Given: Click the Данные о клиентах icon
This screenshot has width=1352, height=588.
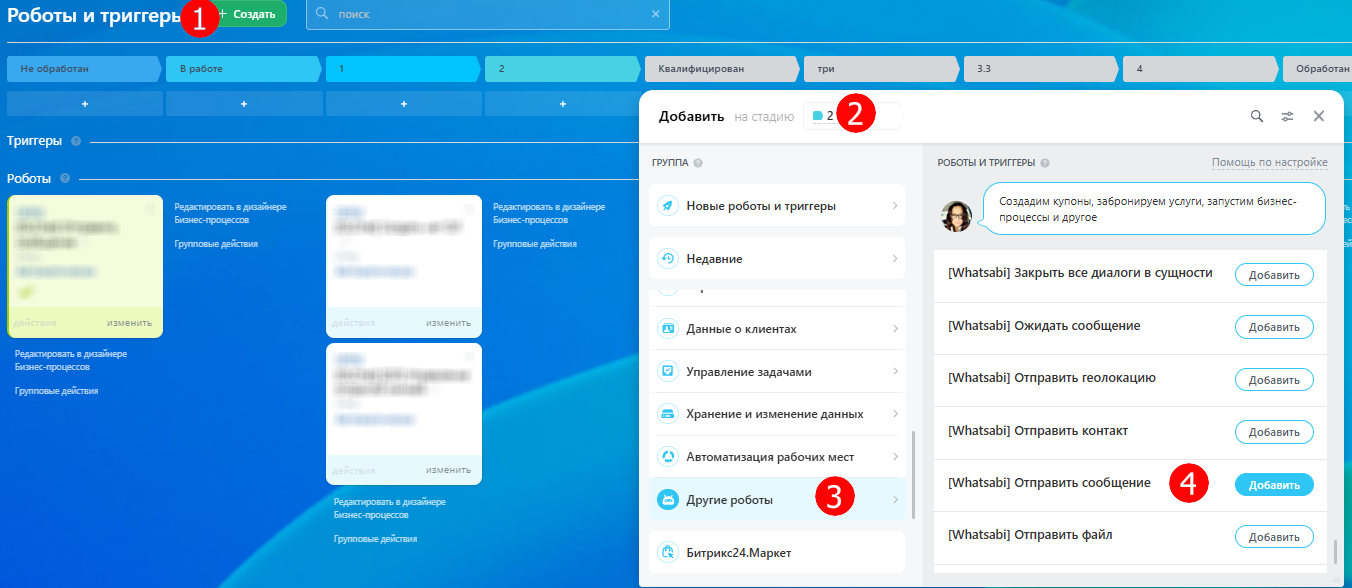Looking at the screenshot, I should coord(668,329).
